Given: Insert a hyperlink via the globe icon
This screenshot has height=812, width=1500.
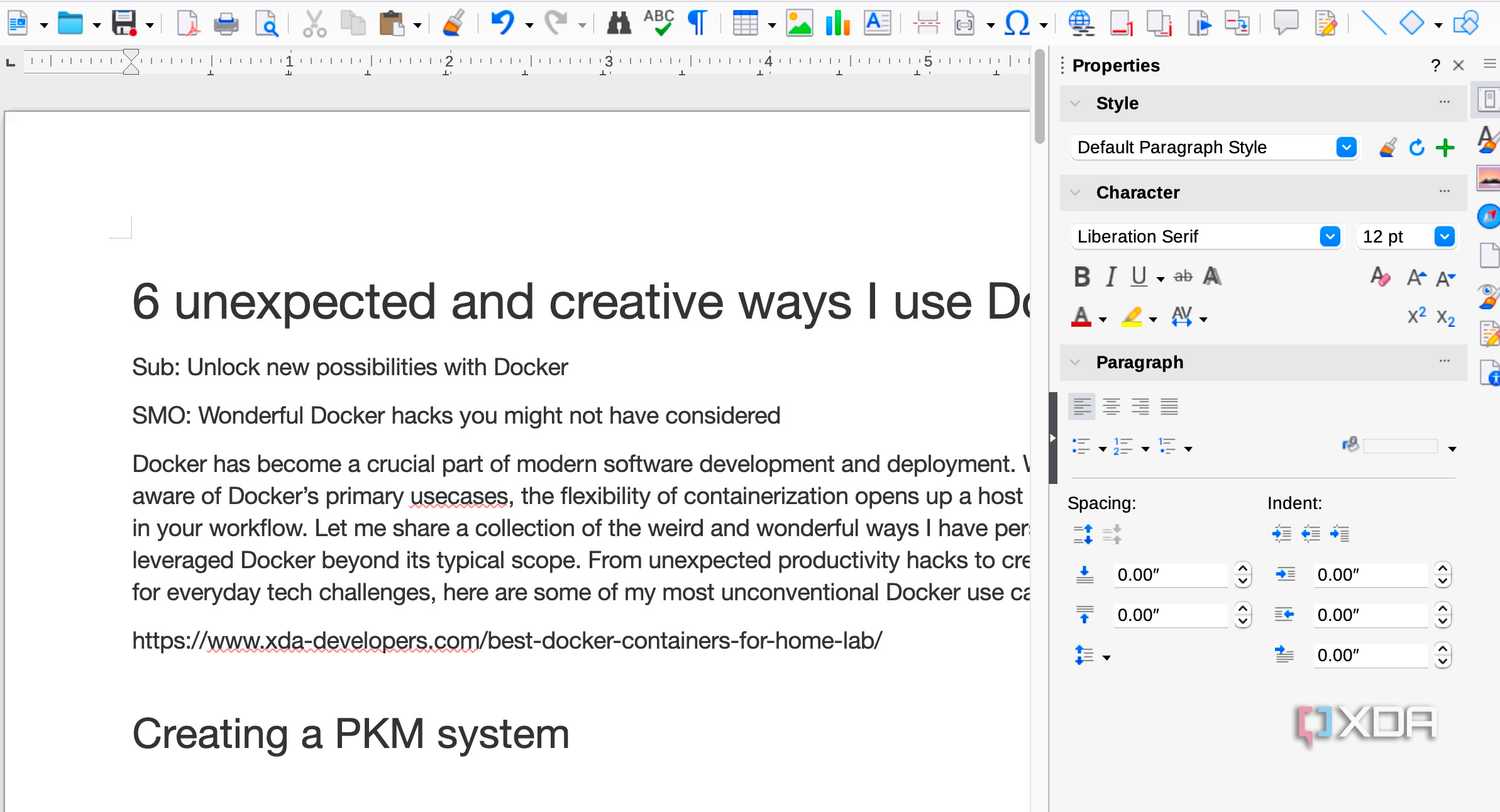Looking at the screenshot, I should pos(1079,22).
